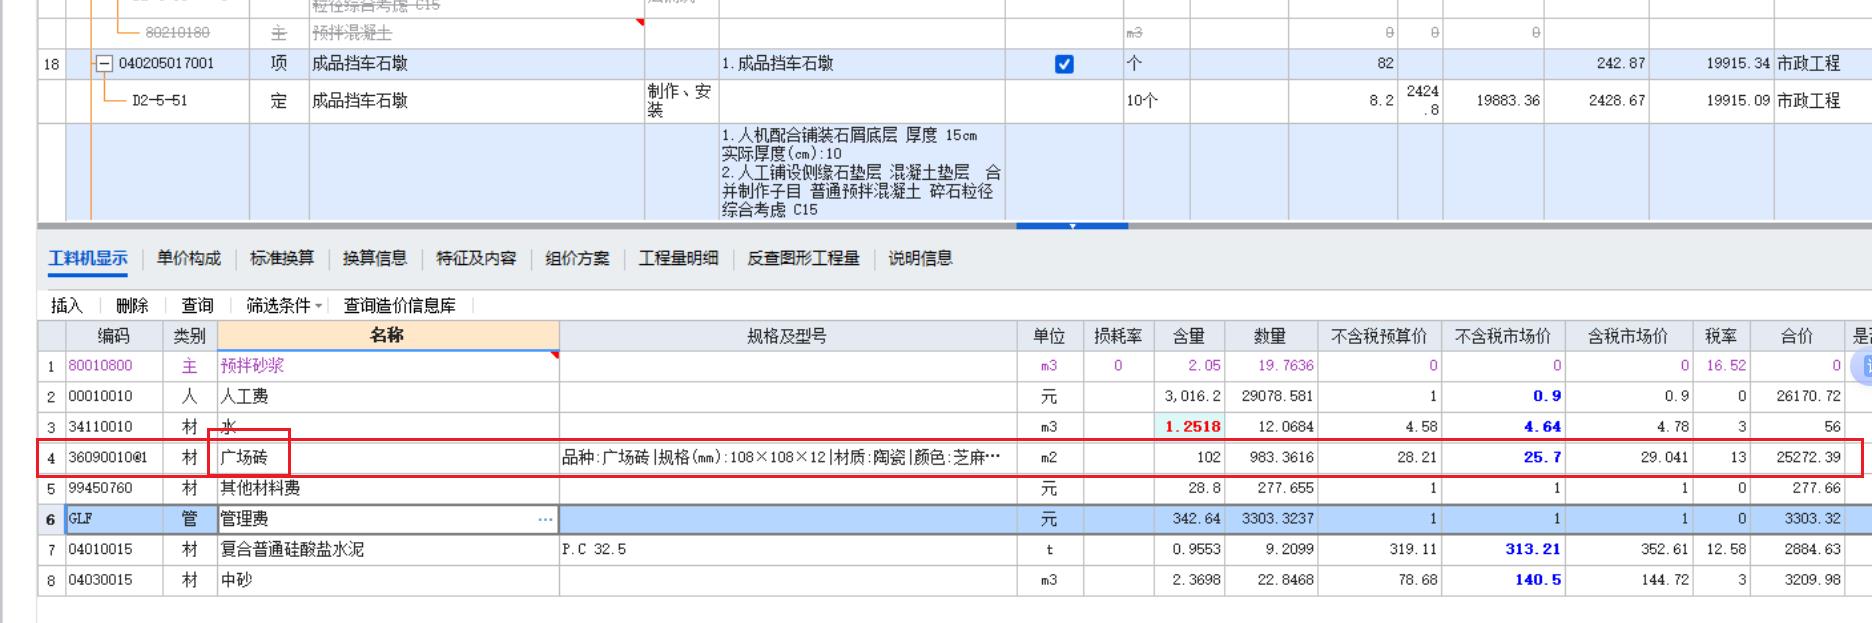This screenshot has height=623, width=1872.
Task: Click the 制作、安装 cell
Action: pyautogui.click(x=680, y=101)
